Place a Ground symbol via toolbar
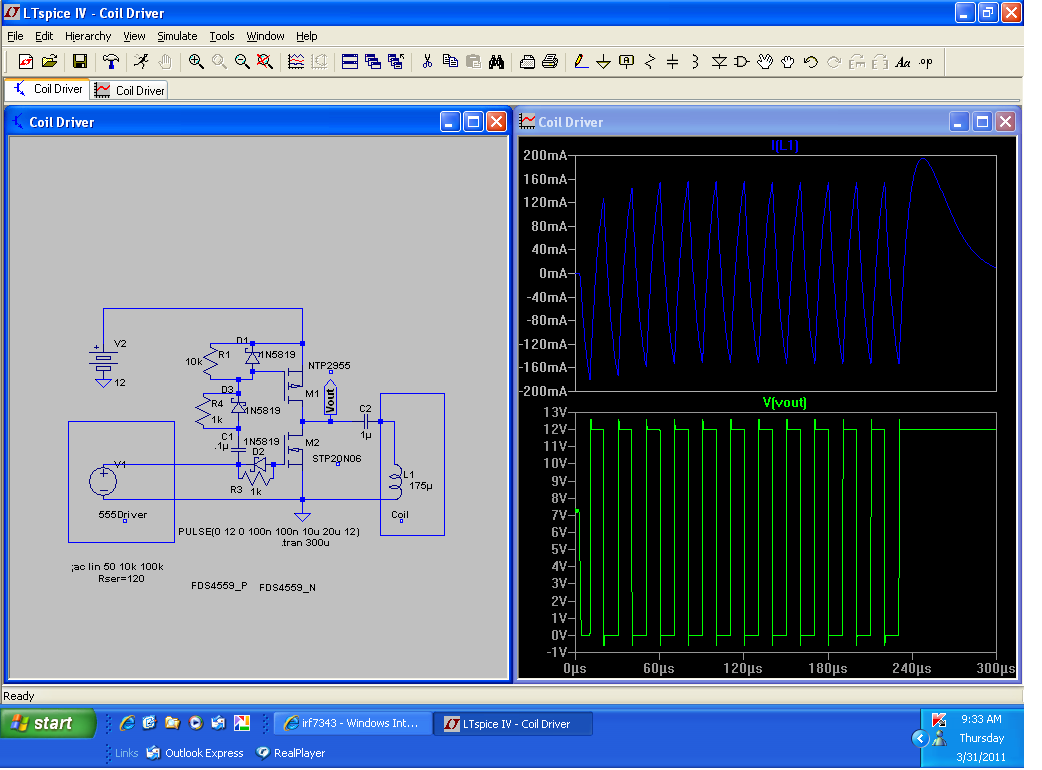The width and height of the screenshot is (1042, 770). coord(603,62)
